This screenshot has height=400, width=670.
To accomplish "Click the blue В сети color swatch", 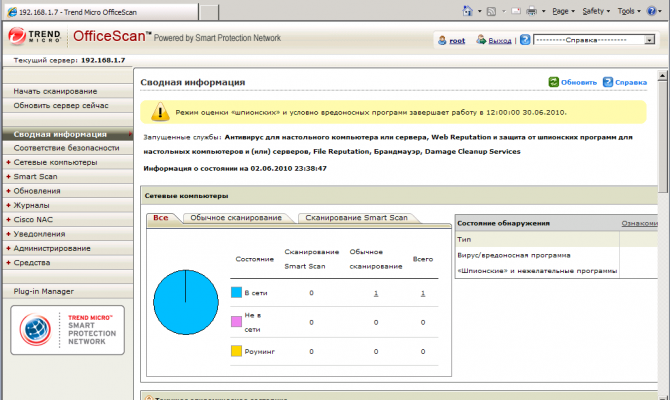I will point(236,292).
